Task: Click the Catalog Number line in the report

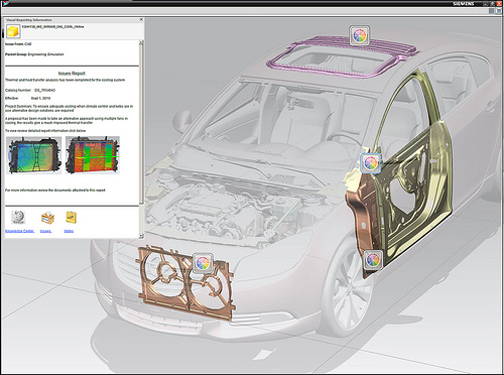Action: (30, 90)
